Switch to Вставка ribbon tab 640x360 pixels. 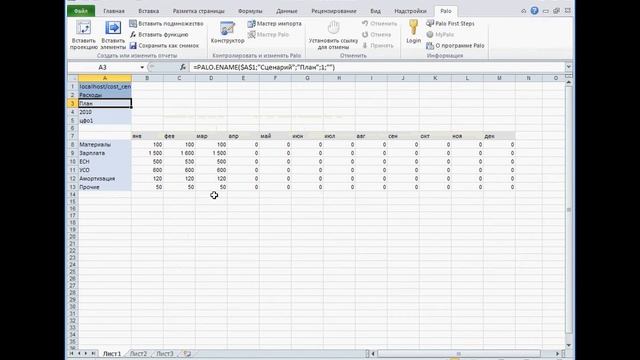[x=149, y=11]
